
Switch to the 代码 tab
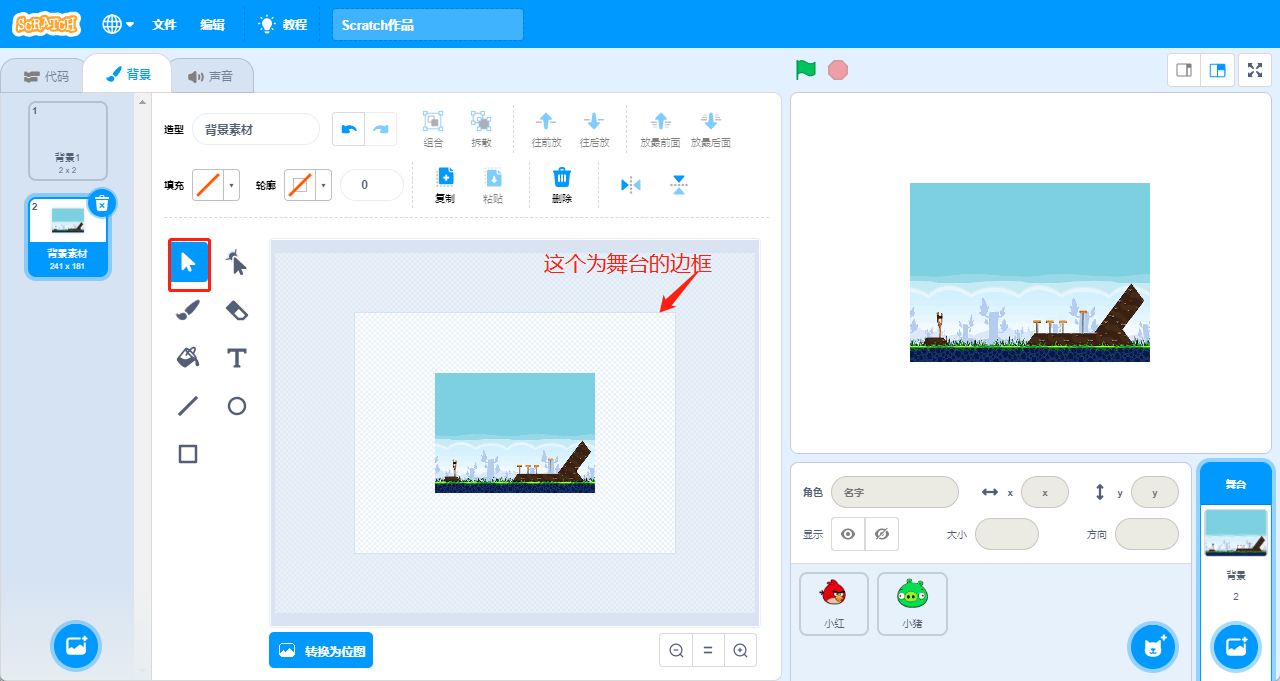click(x=46, y=76)
